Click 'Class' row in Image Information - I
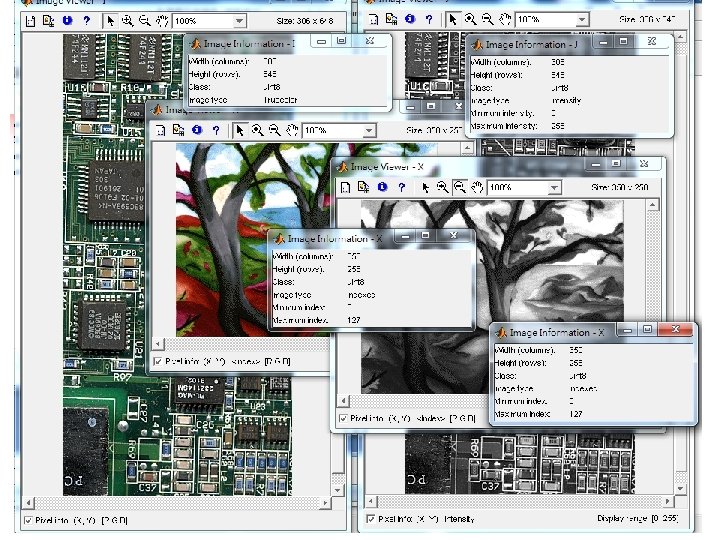The width and height of the screenshot is (720, 540). 287,87
